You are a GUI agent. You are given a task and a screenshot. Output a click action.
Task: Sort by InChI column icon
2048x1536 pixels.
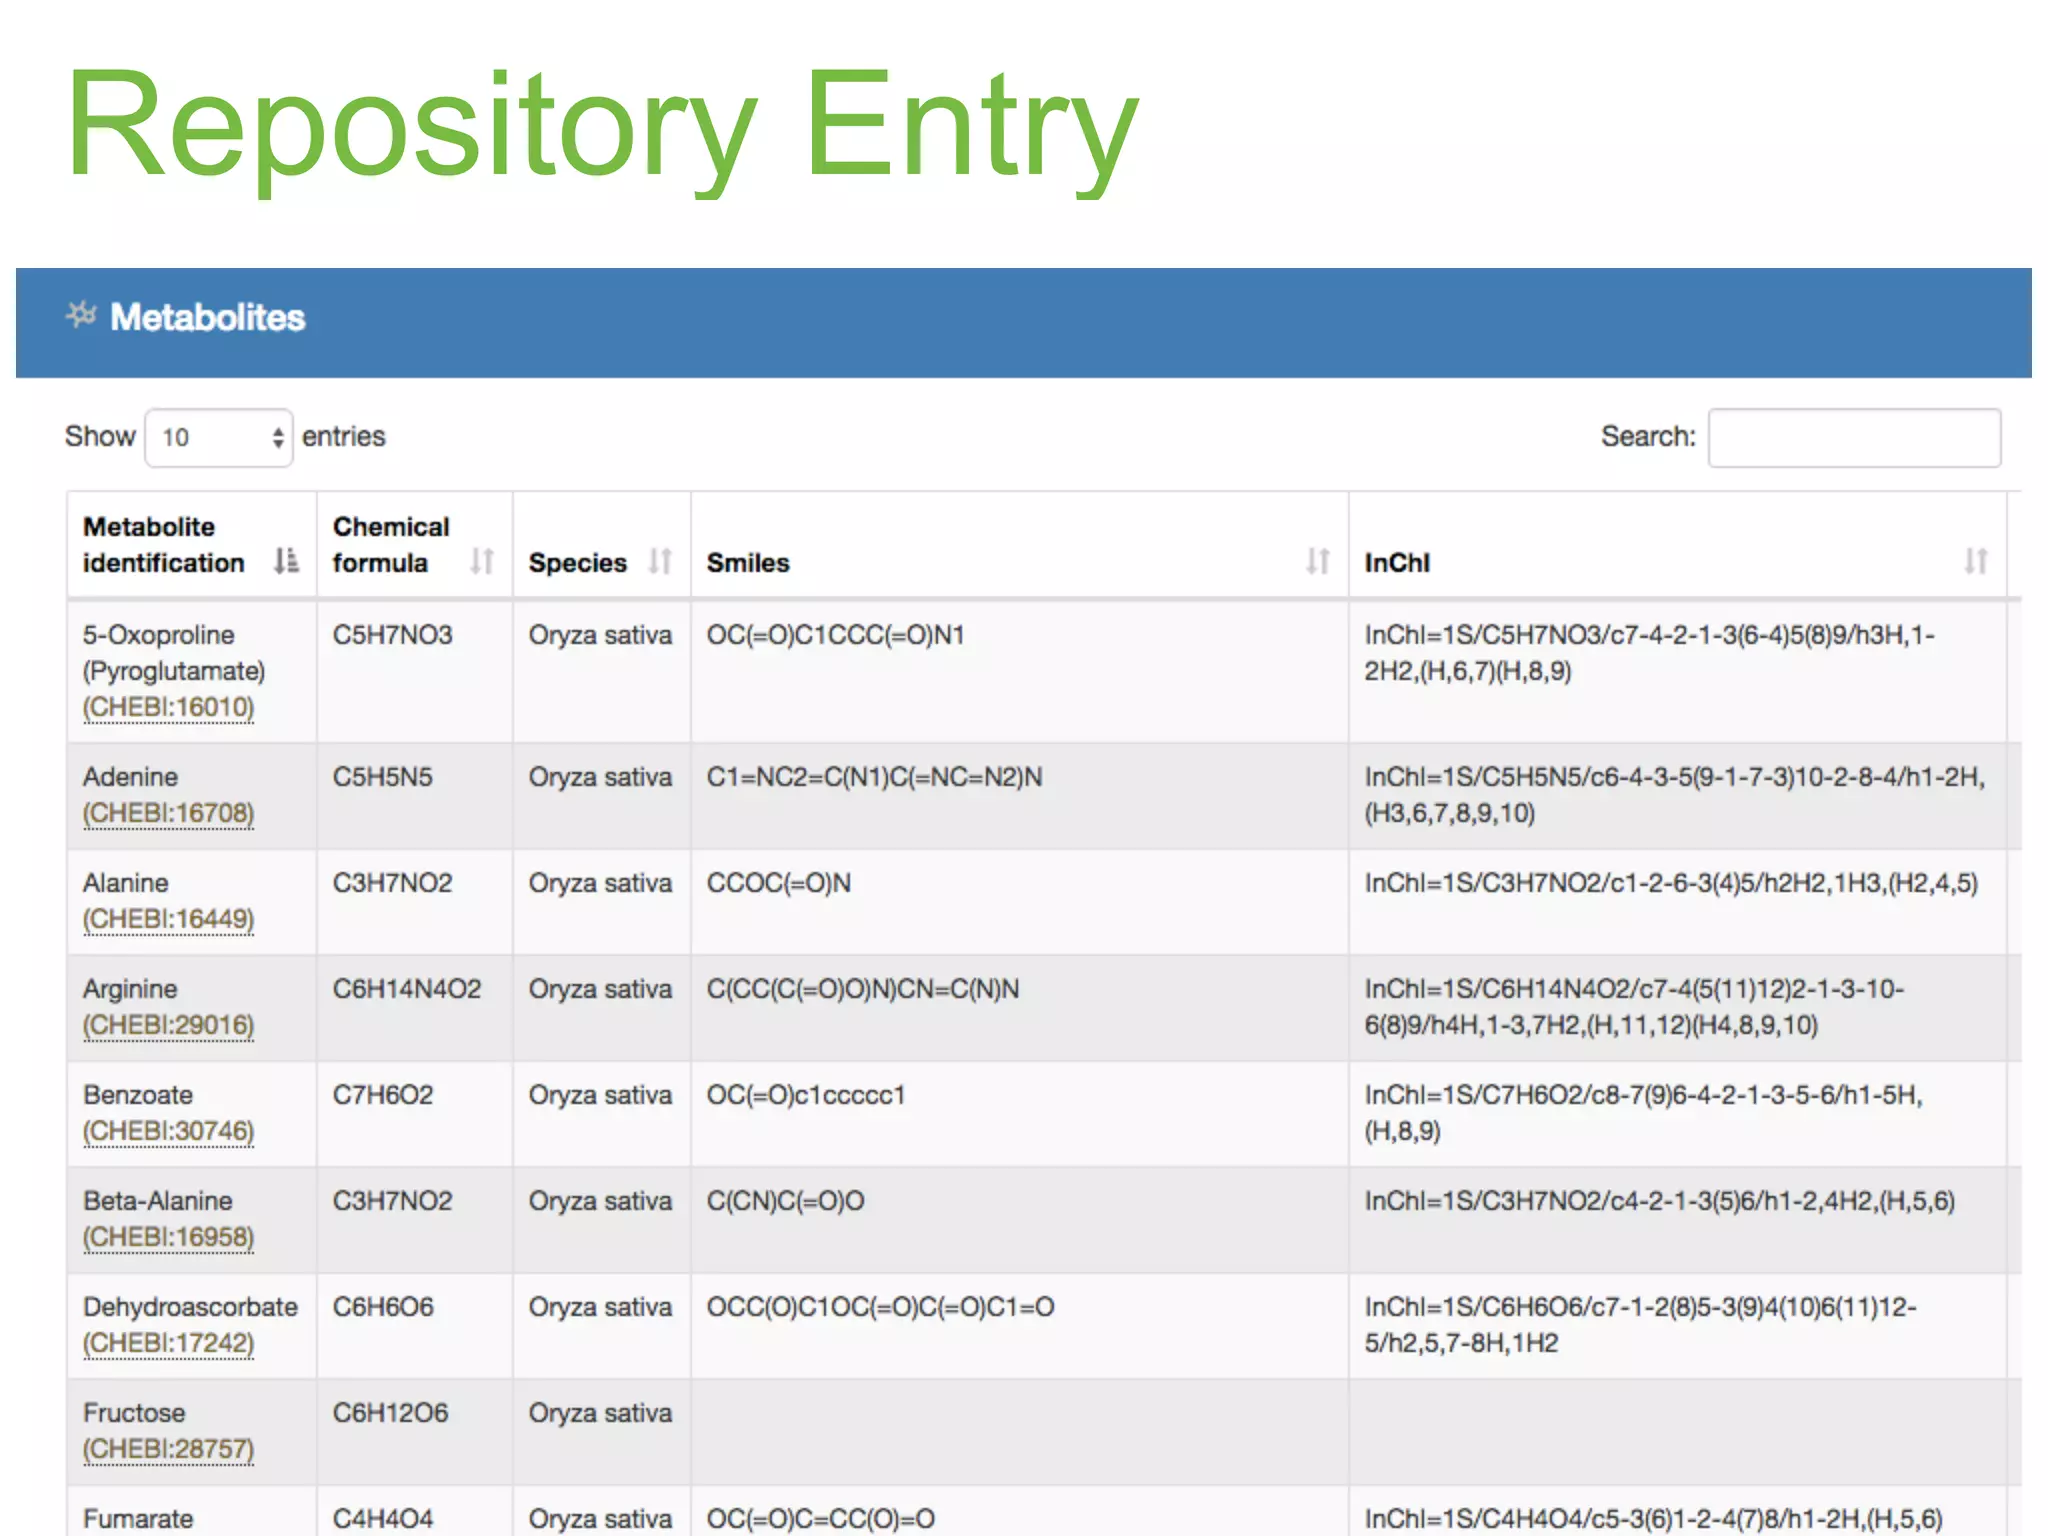coord(1975,561)
